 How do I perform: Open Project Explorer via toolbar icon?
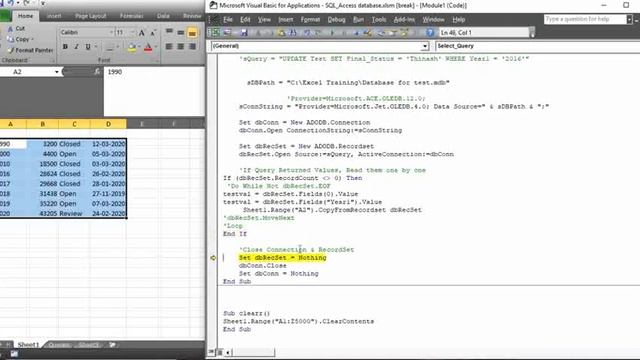[380, 33]
